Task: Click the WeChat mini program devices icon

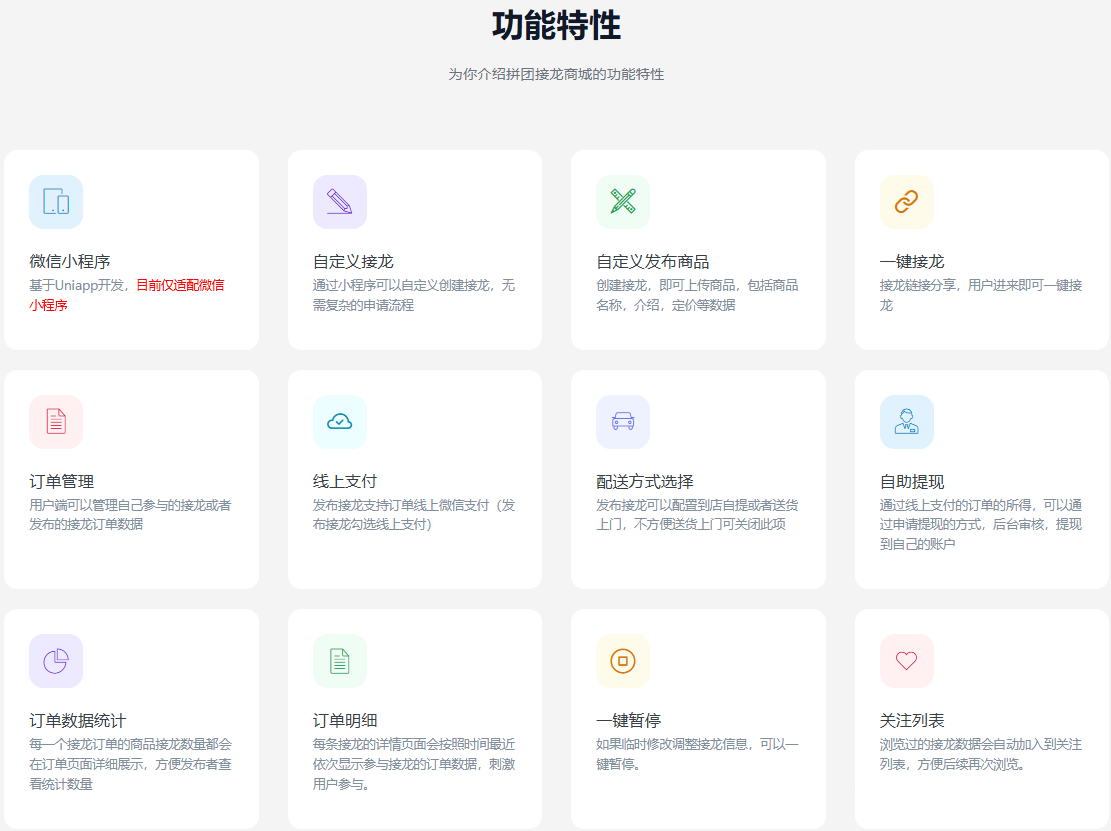Action: point(56,202)
